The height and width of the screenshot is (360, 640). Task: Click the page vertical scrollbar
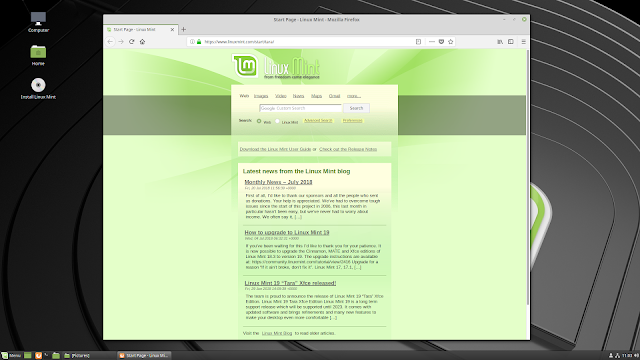coord(528,178)
